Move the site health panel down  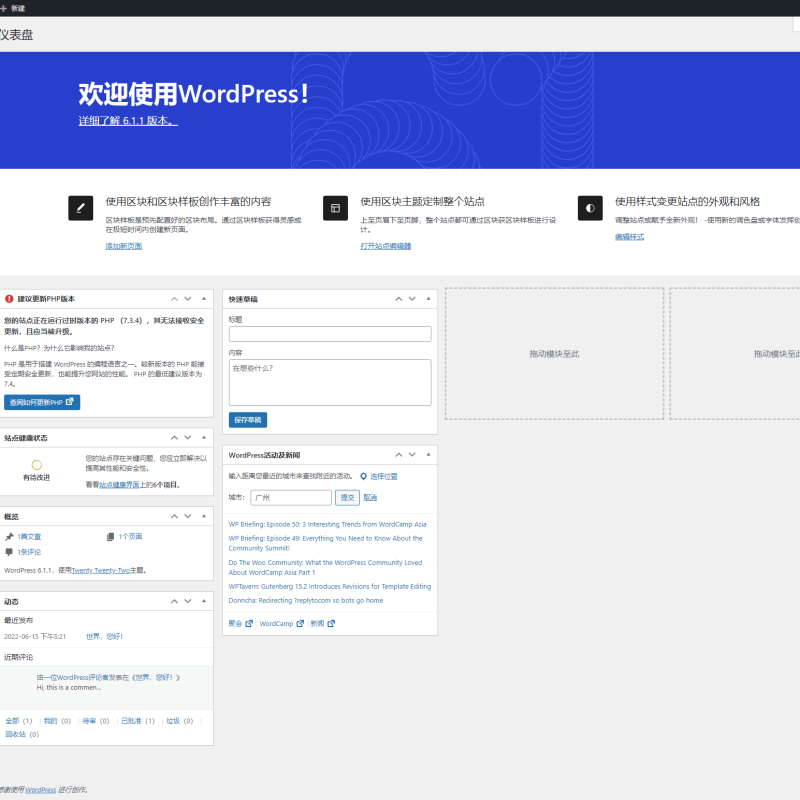188,438
